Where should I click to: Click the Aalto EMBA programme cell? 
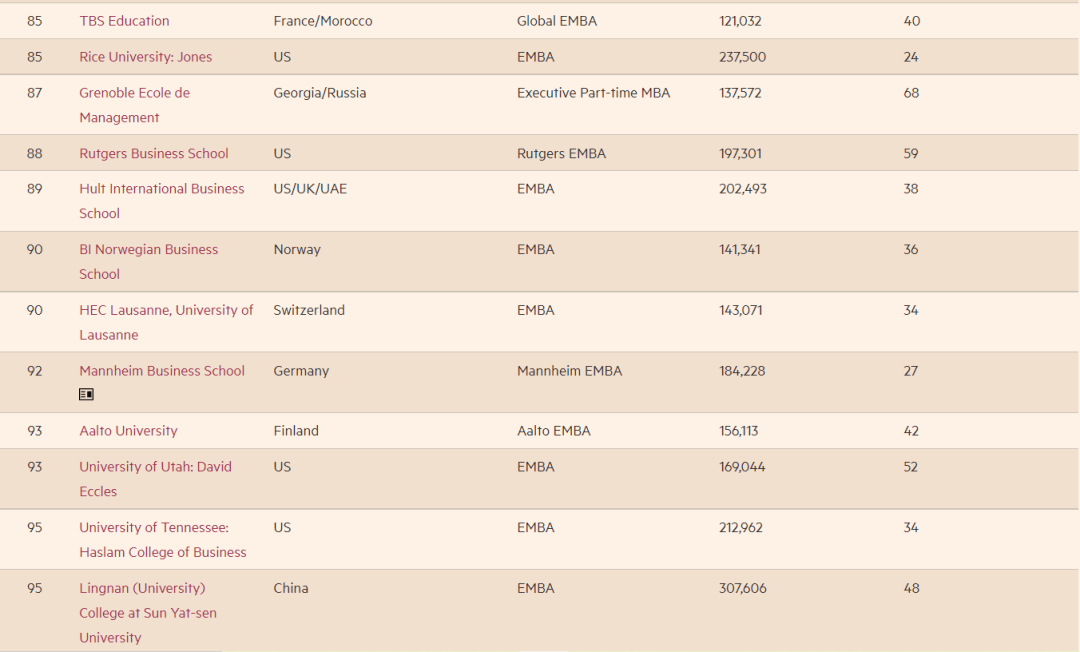point(554,431)
